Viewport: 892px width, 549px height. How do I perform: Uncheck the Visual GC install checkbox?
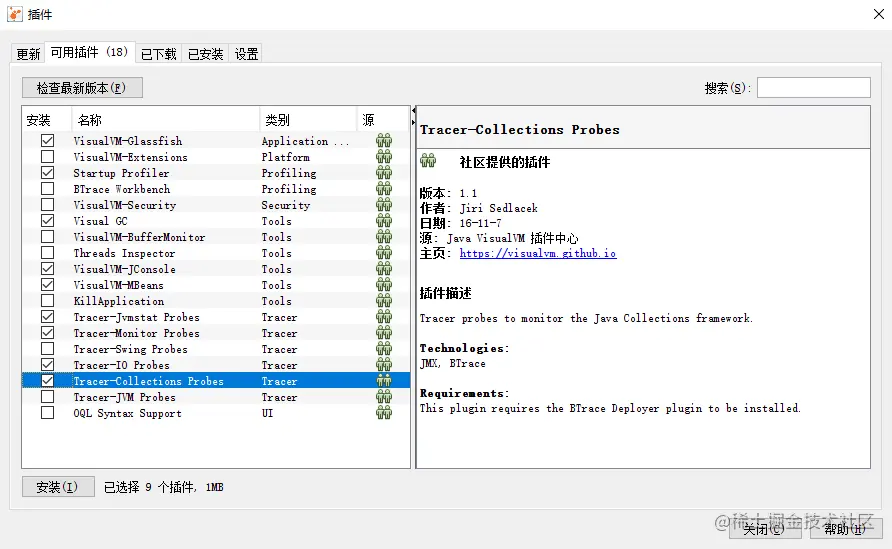click(48, 221)
